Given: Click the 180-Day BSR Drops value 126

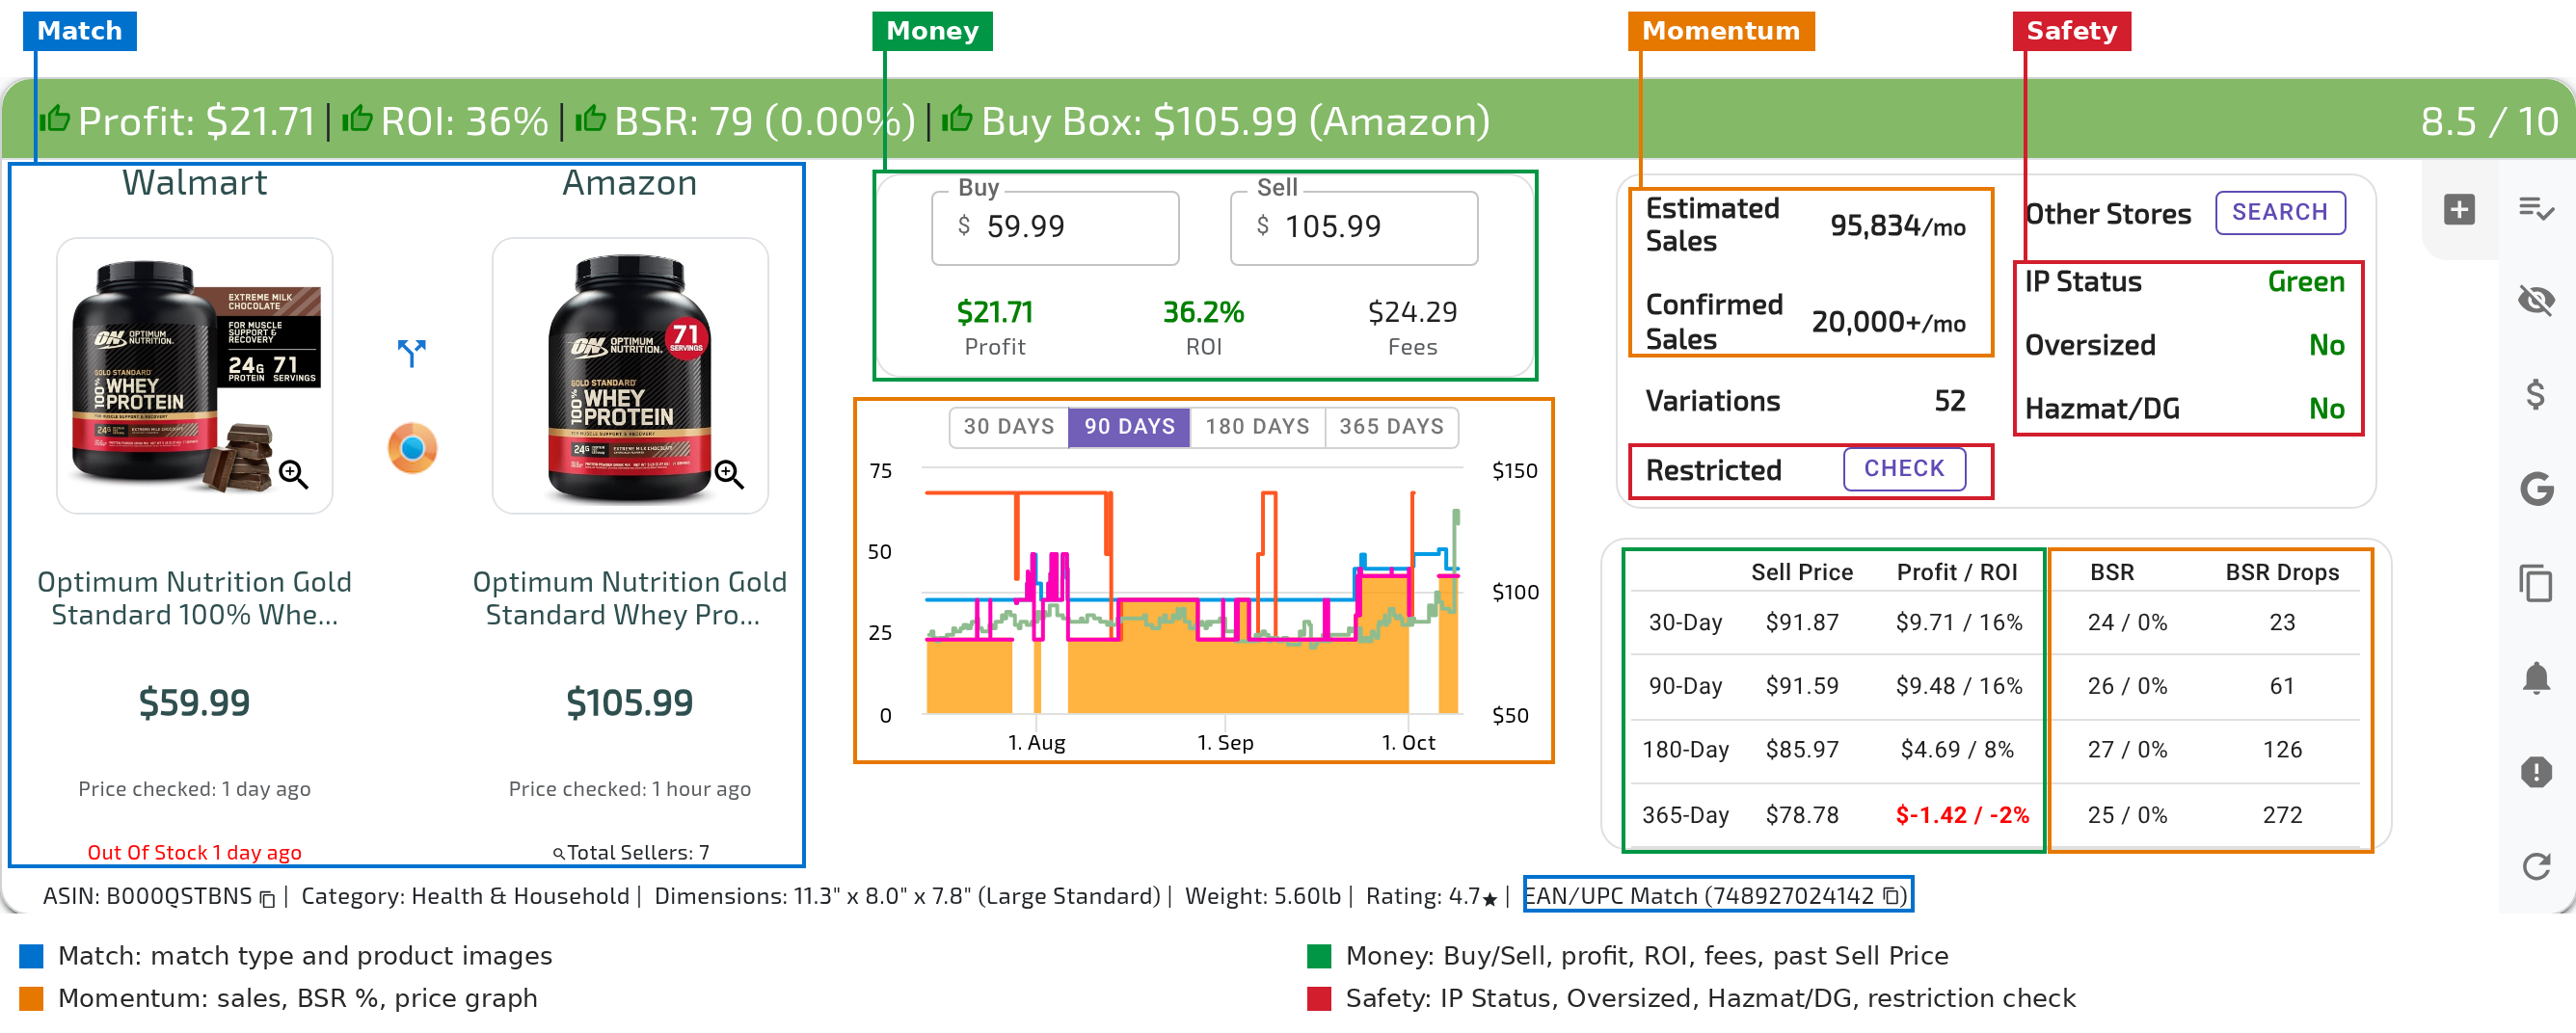Looking at the screenshot, I should [x=2282, y=750].
